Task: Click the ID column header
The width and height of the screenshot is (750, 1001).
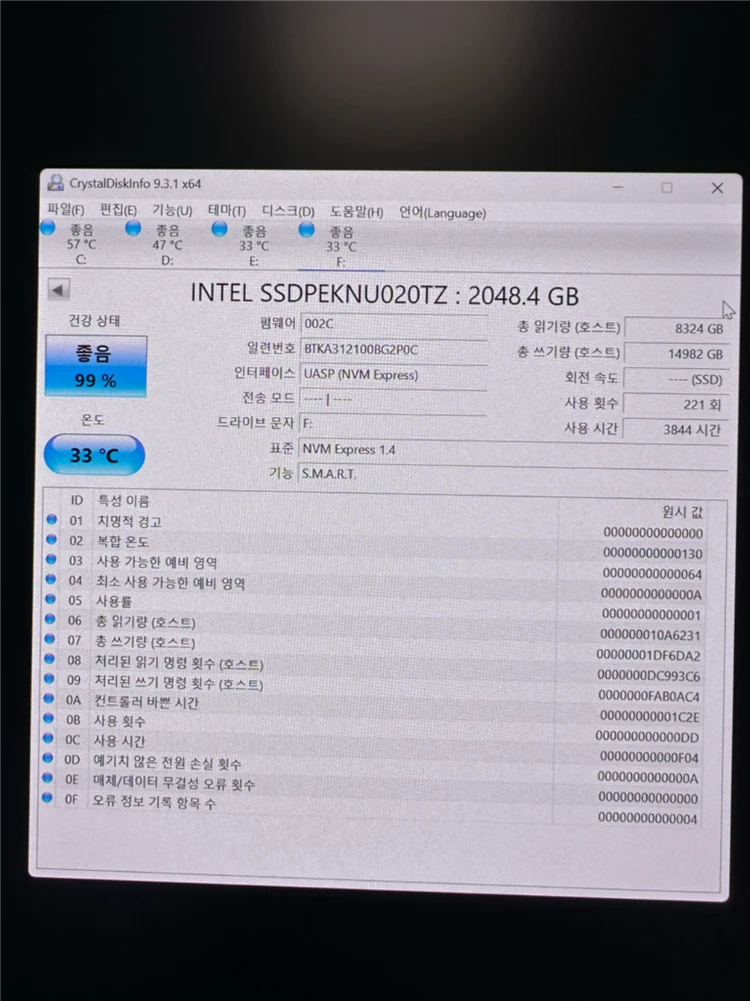Action: click(x=77, y=500)
